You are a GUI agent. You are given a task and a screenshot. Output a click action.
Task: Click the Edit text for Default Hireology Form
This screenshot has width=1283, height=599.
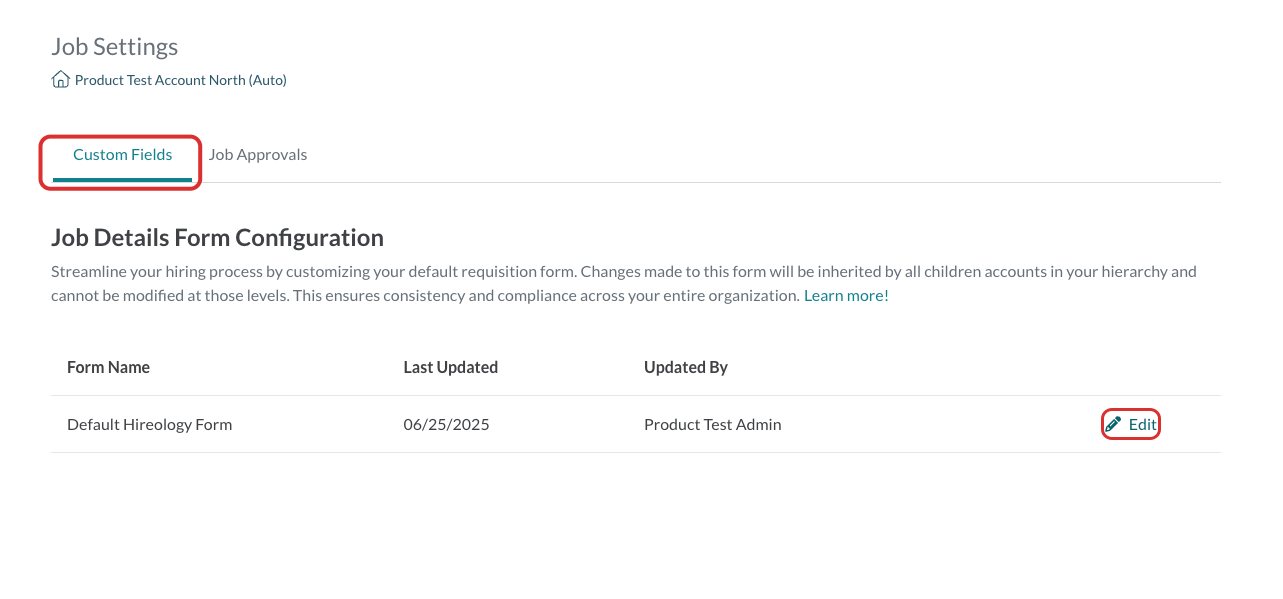click(x=1143, y=424)
